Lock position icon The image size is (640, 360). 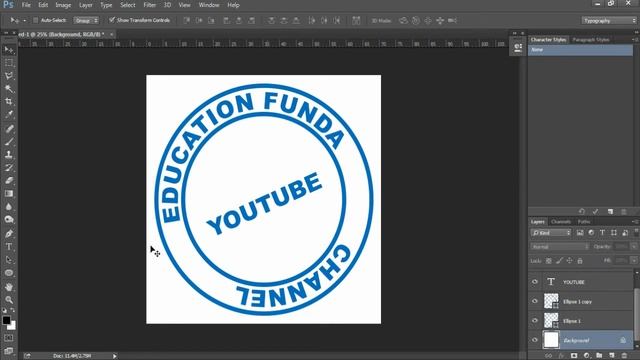[x=569, y=261]
